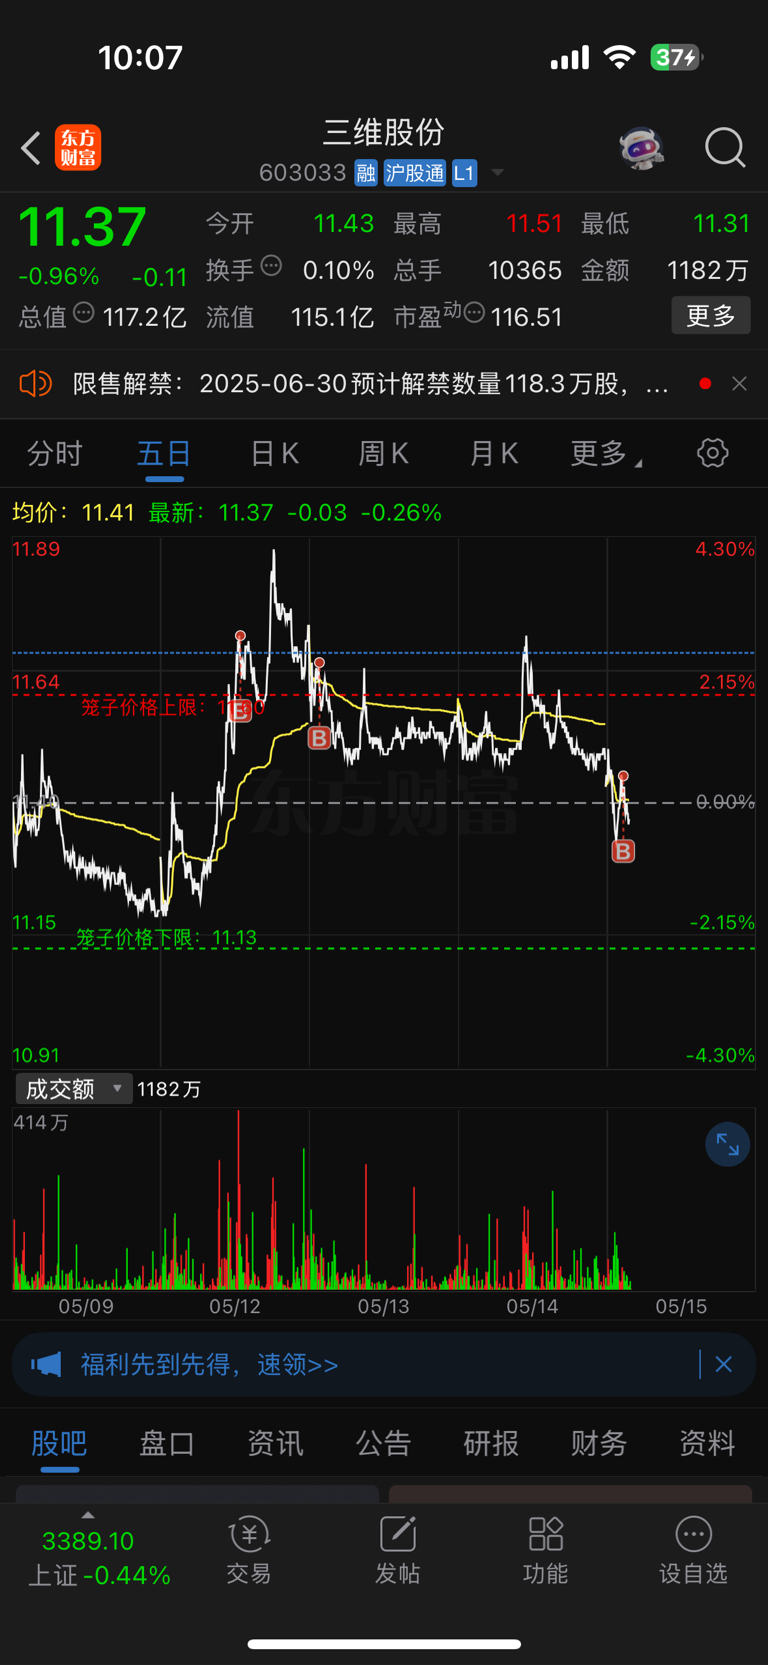Tap the 414万 volume scale label

(41, 1122)
